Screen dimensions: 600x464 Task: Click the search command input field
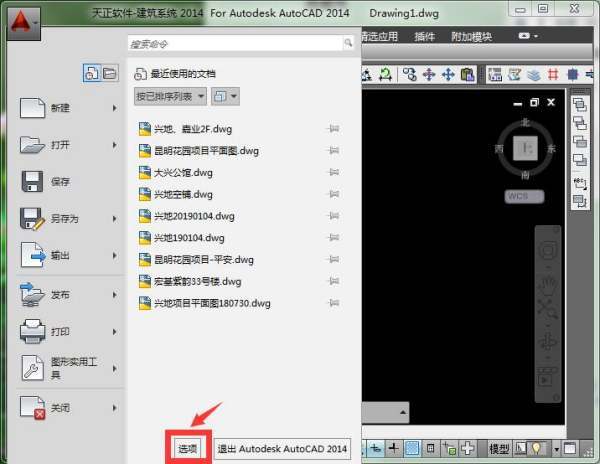[x=235, y=44]
